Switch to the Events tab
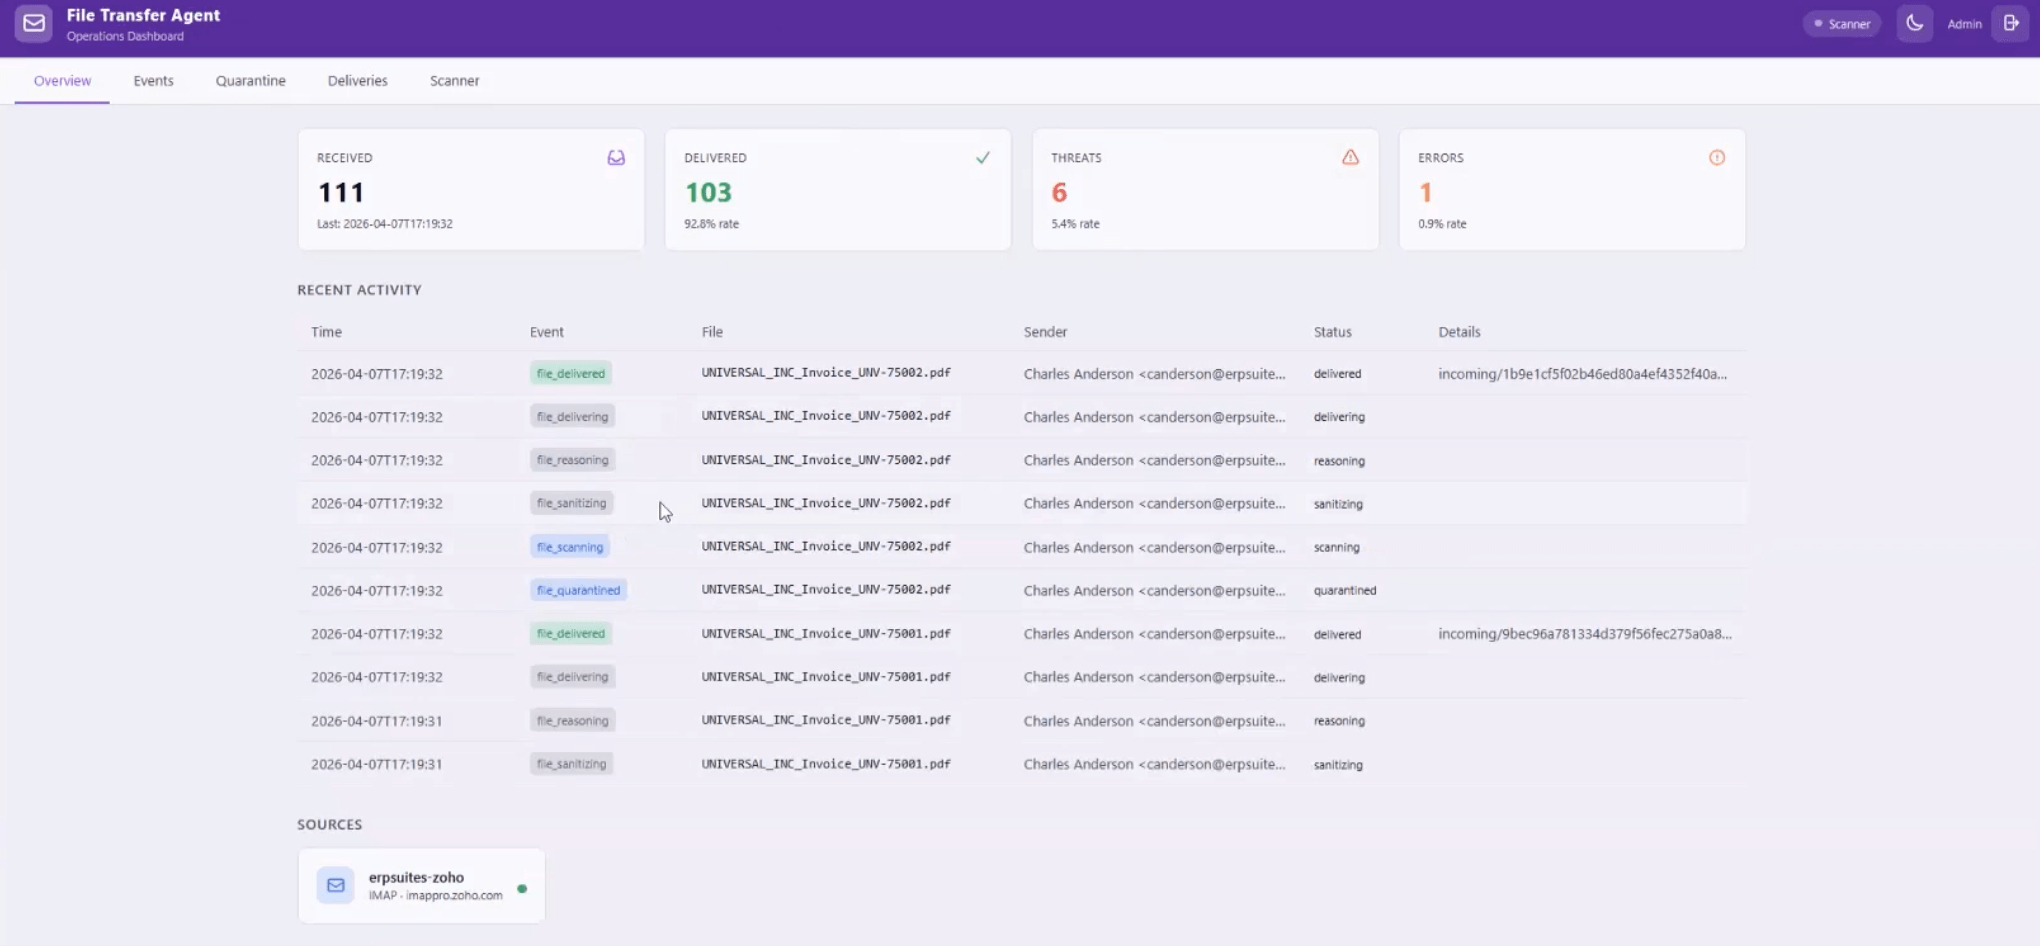This screenshot has width=2040, height=946. (x=153, y=81)
